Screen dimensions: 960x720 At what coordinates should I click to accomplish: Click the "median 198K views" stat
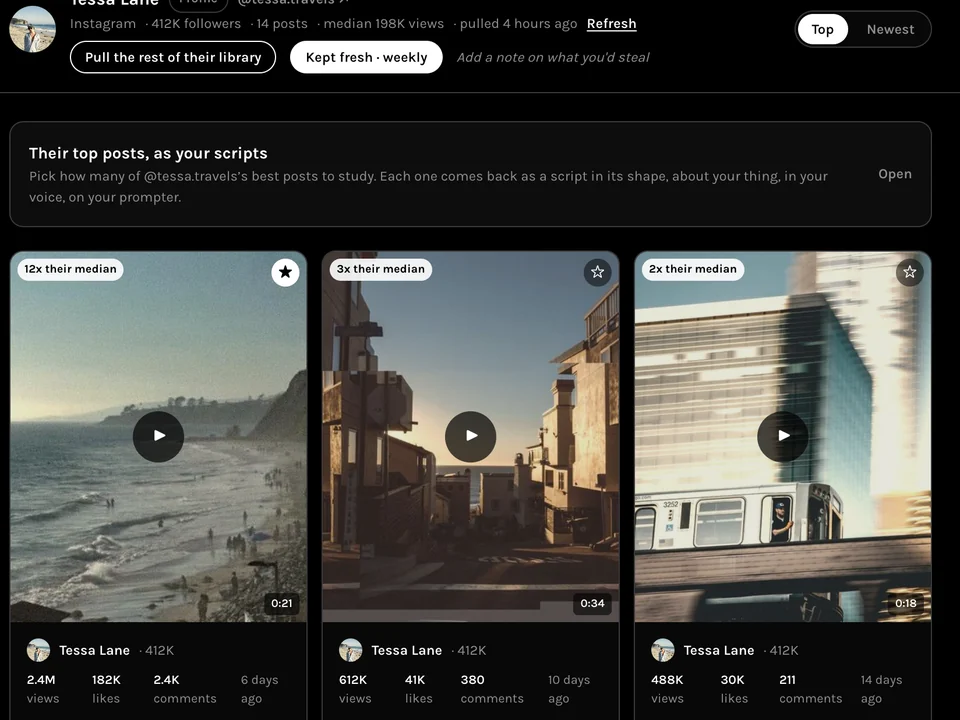(383, 24)
